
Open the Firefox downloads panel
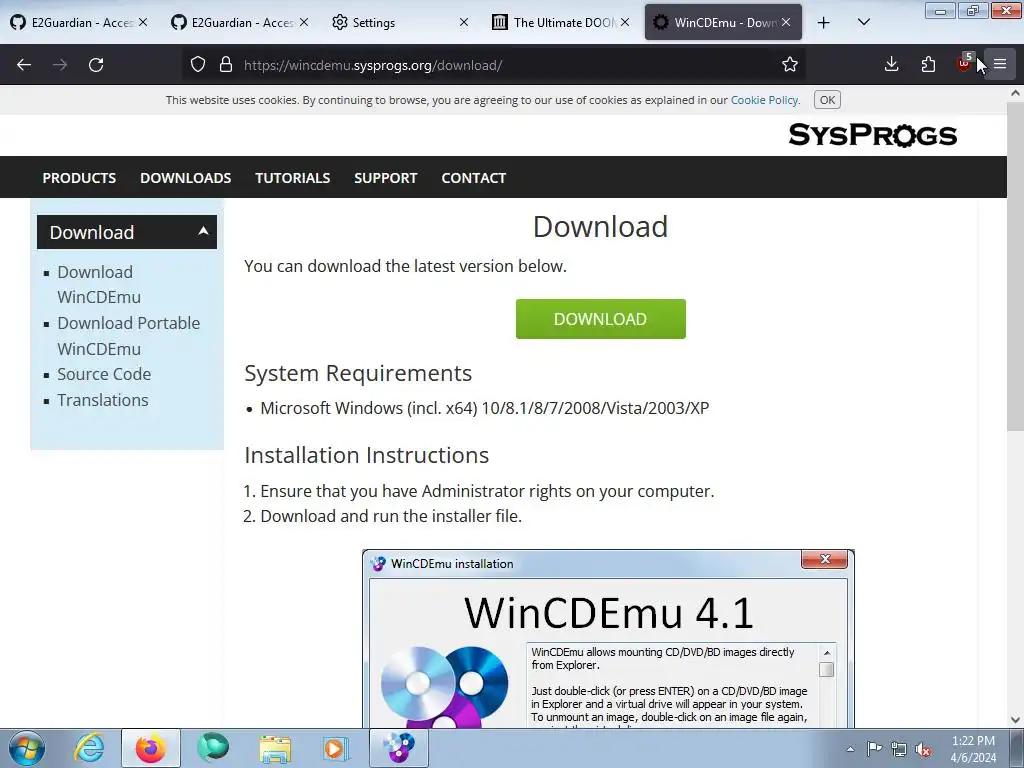891,64
